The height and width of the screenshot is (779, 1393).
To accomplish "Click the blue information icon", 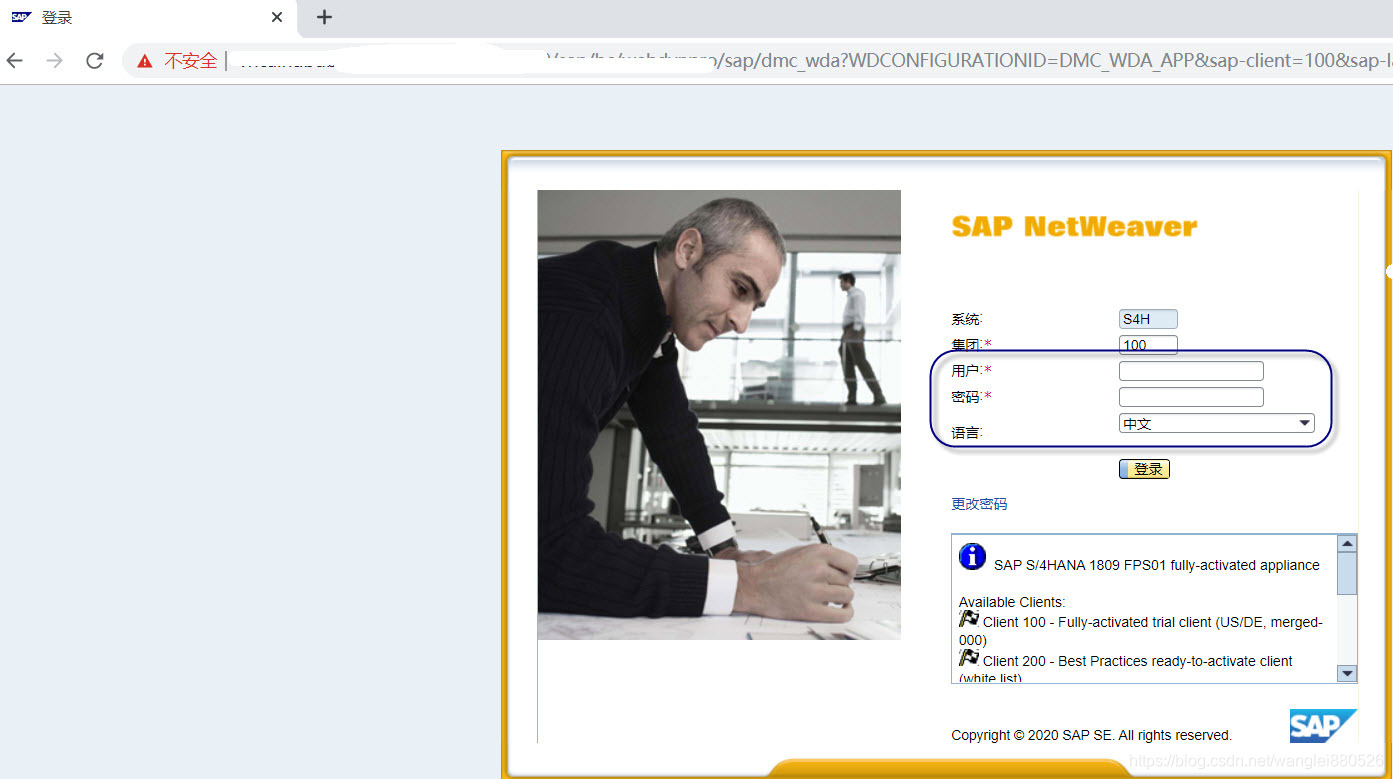I will click(x=972, y=556).
